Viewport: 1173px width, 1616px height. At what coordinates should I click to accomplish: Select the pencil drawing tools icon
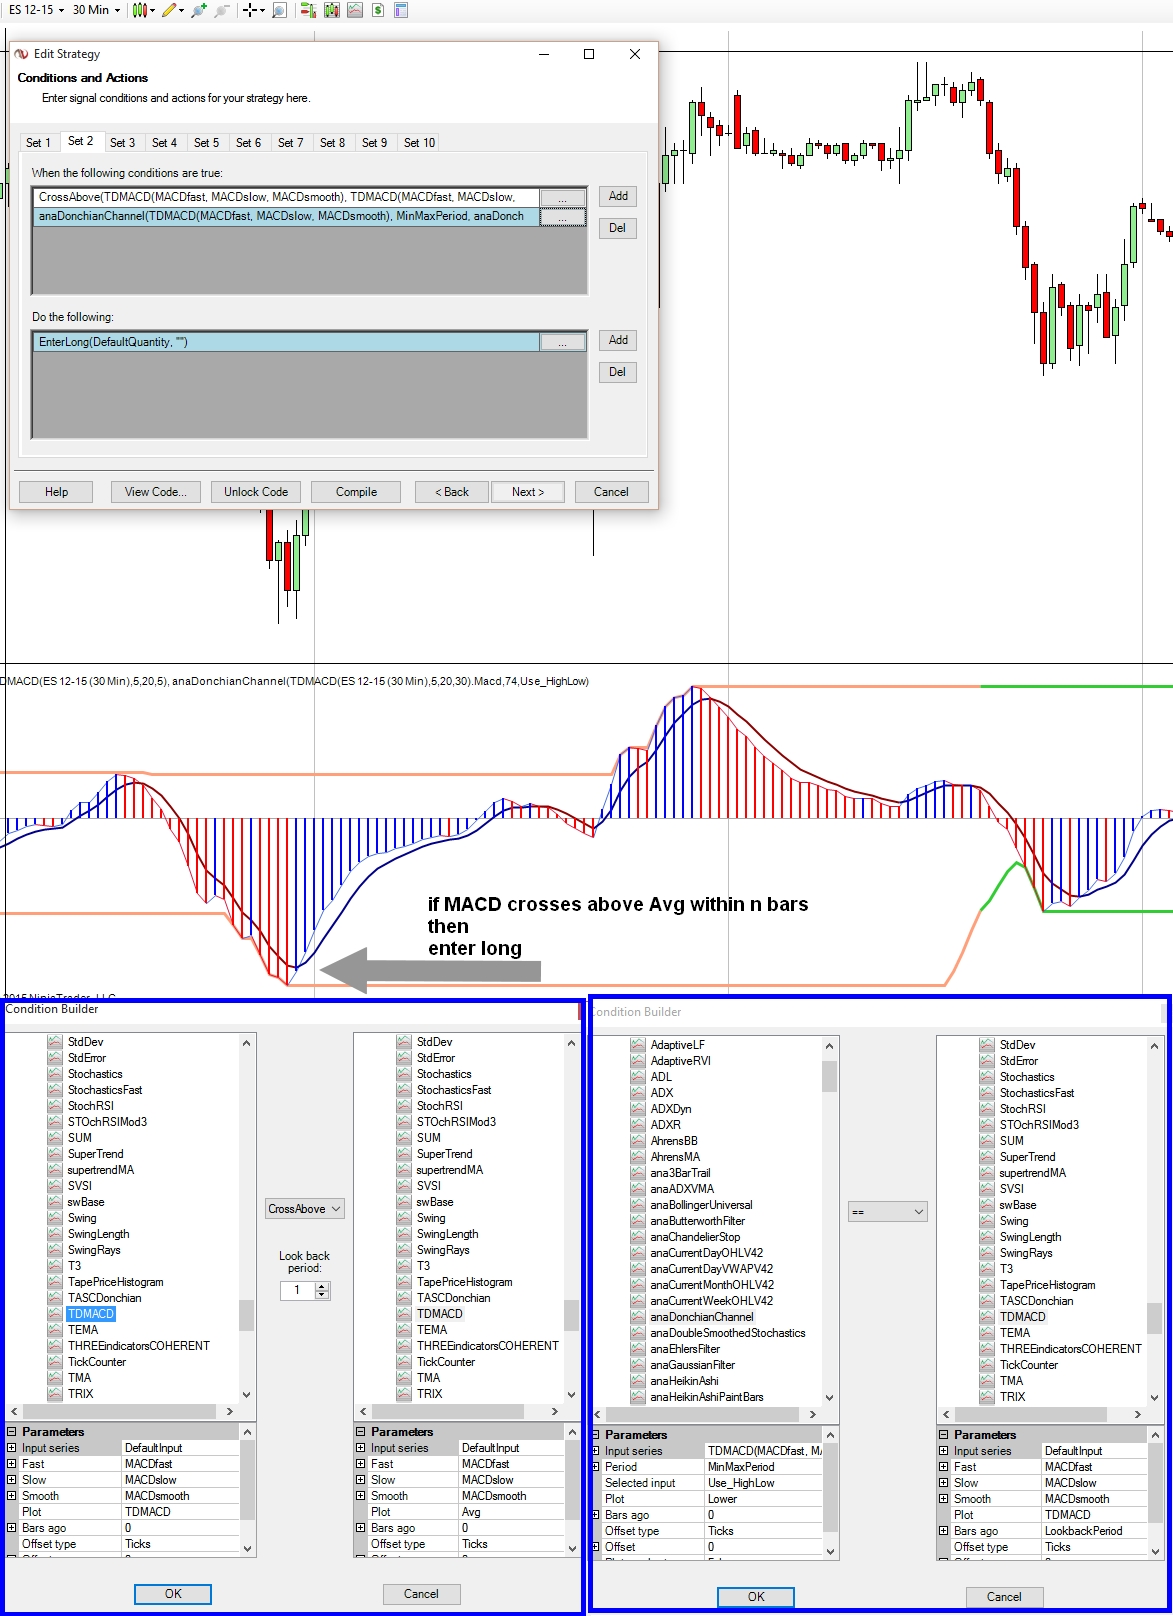(169, 10)
